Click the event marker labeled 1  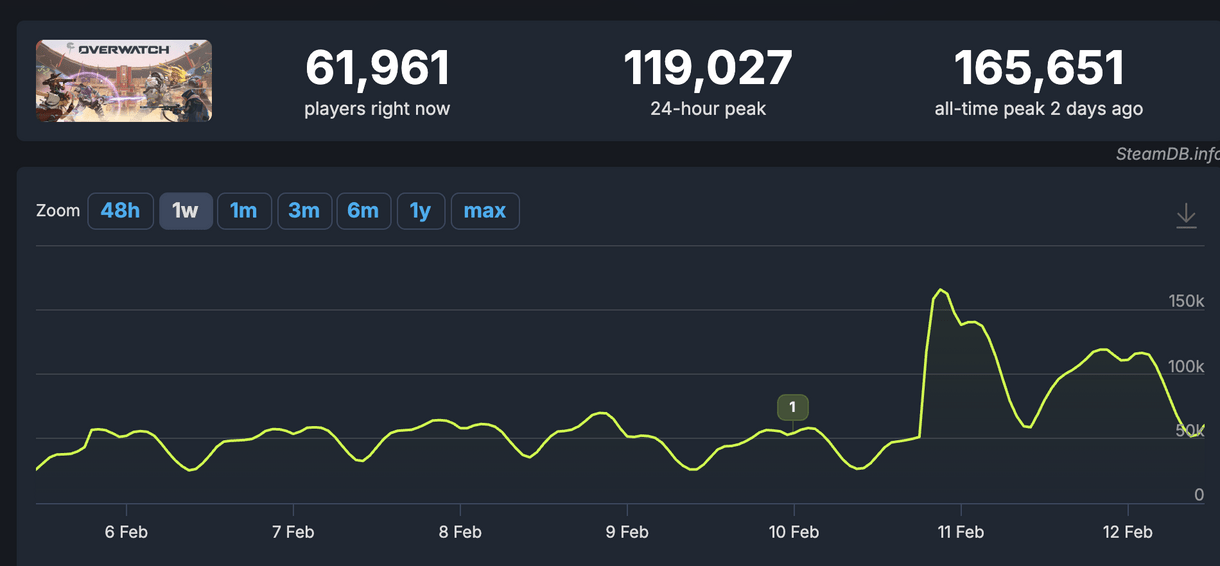click(792, 407)
